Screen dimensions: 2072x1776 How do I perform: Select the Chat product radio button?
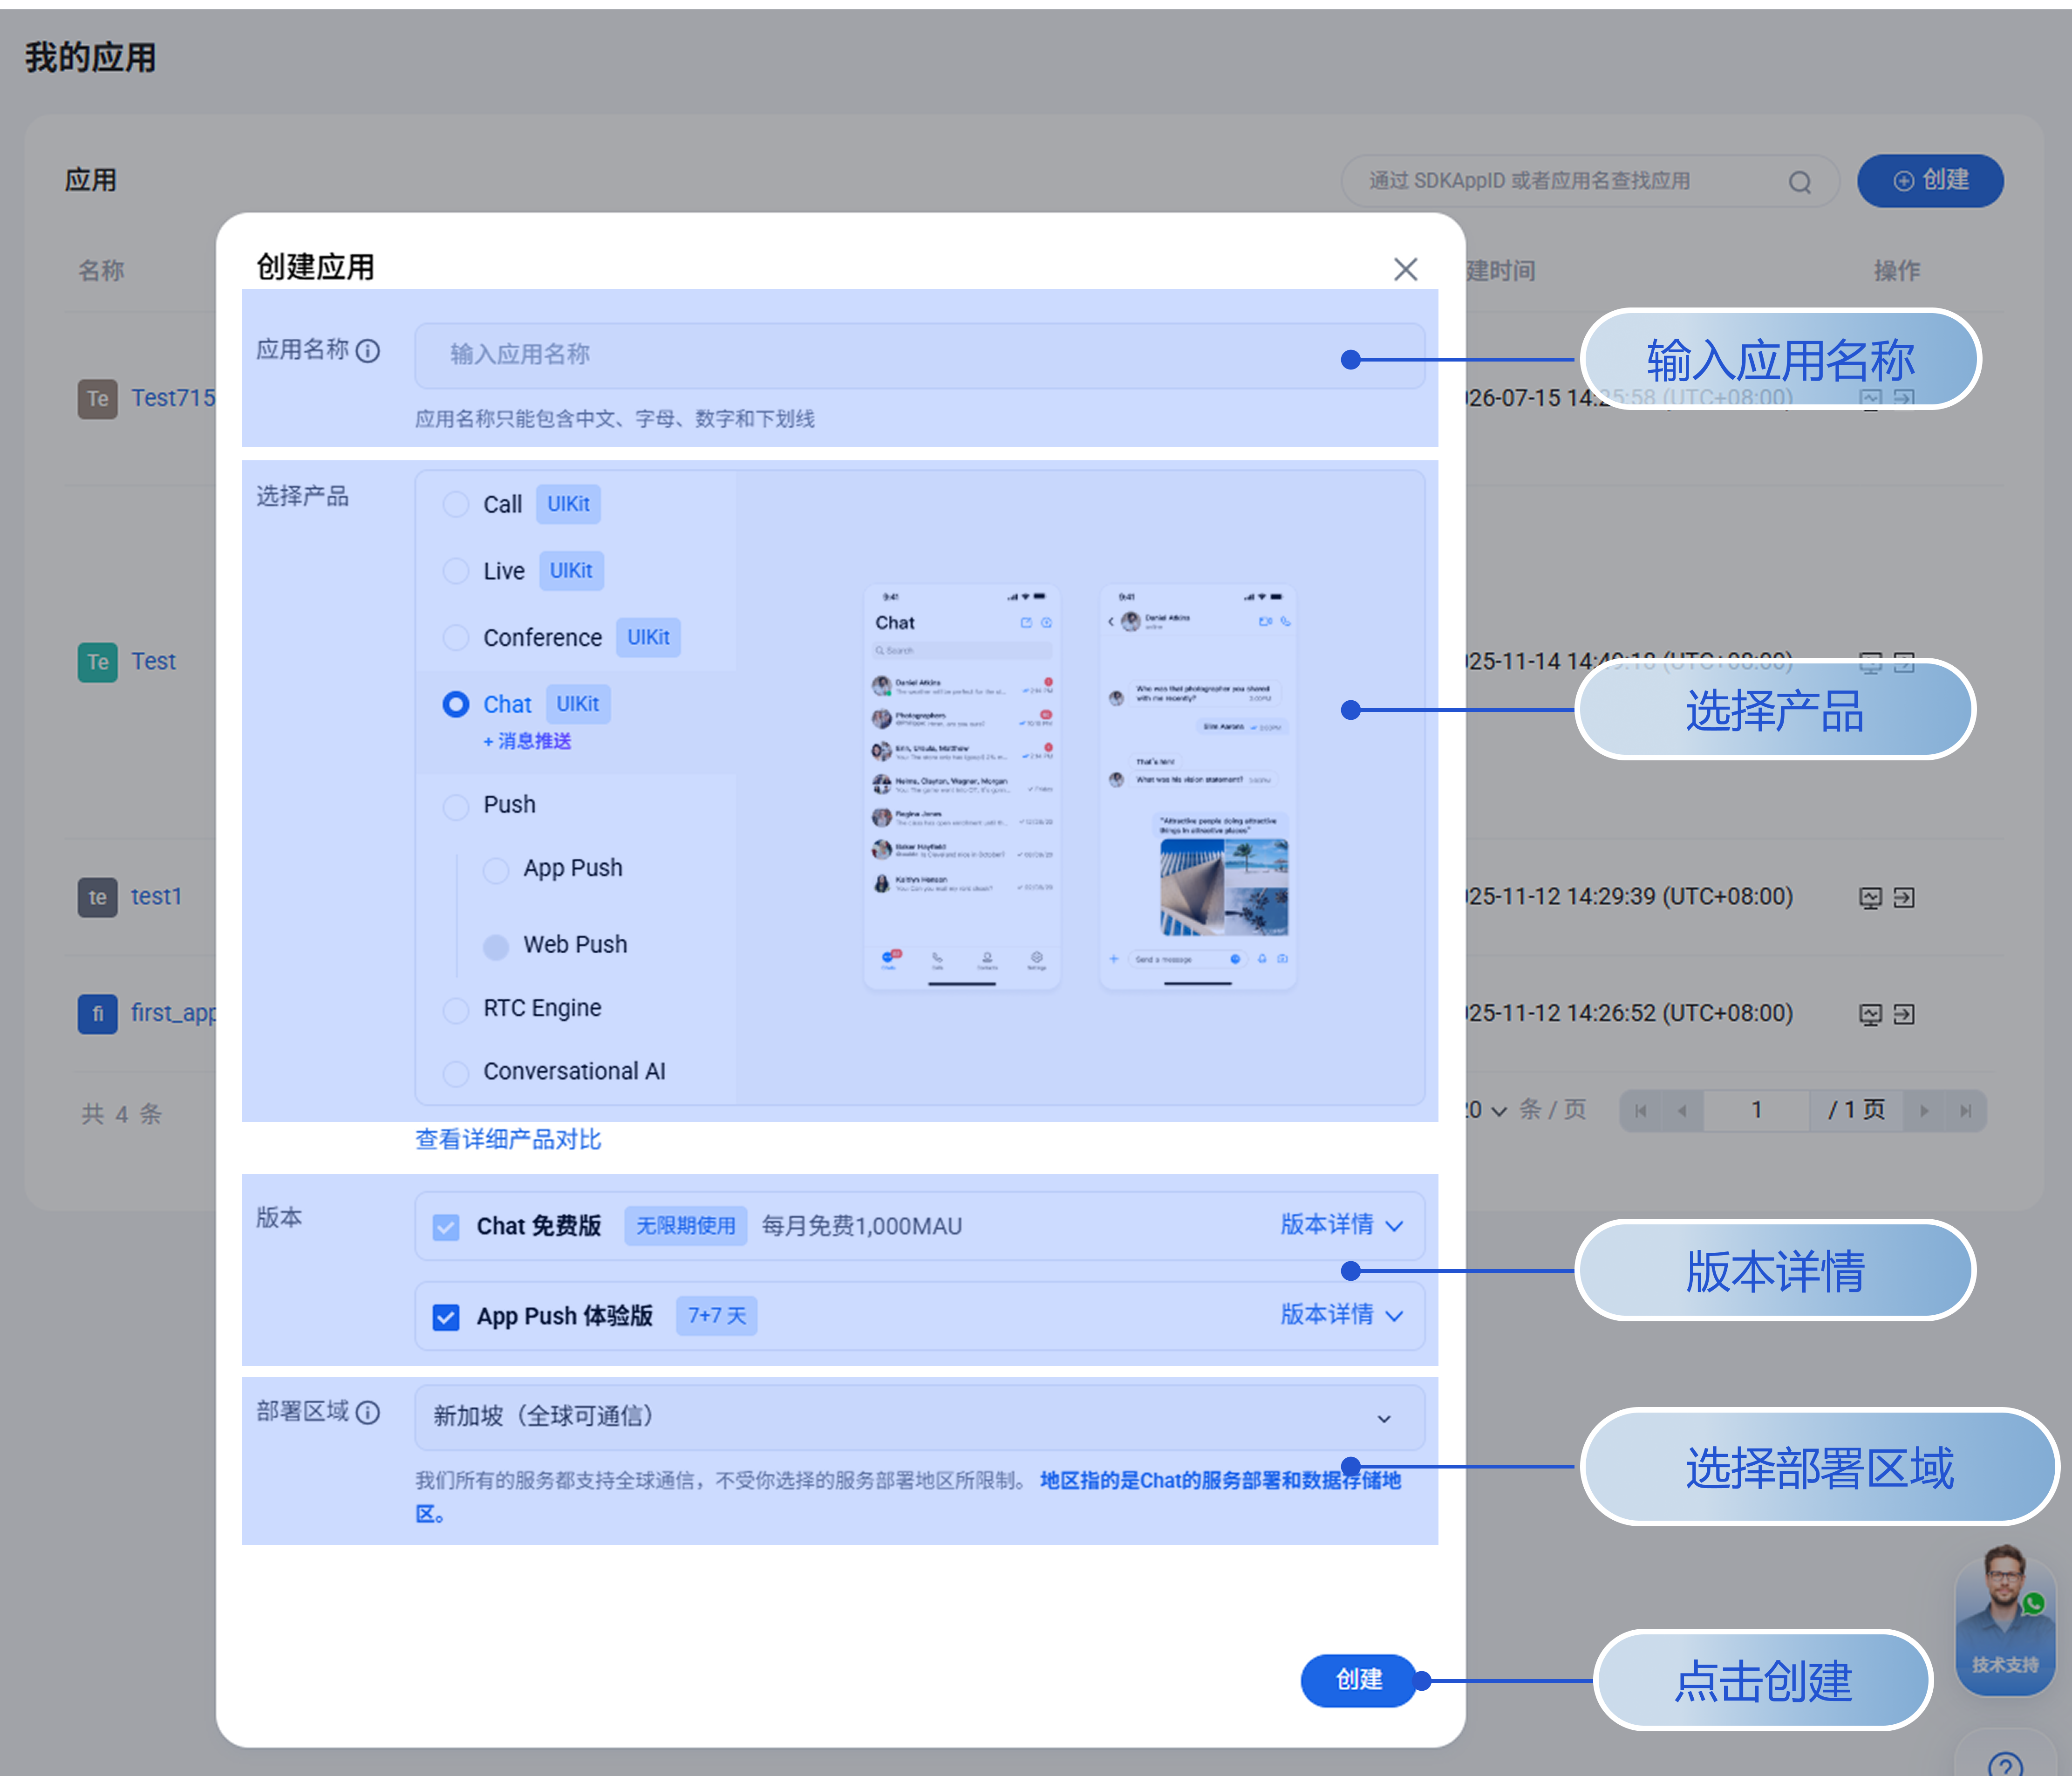[x=456, y=705]
